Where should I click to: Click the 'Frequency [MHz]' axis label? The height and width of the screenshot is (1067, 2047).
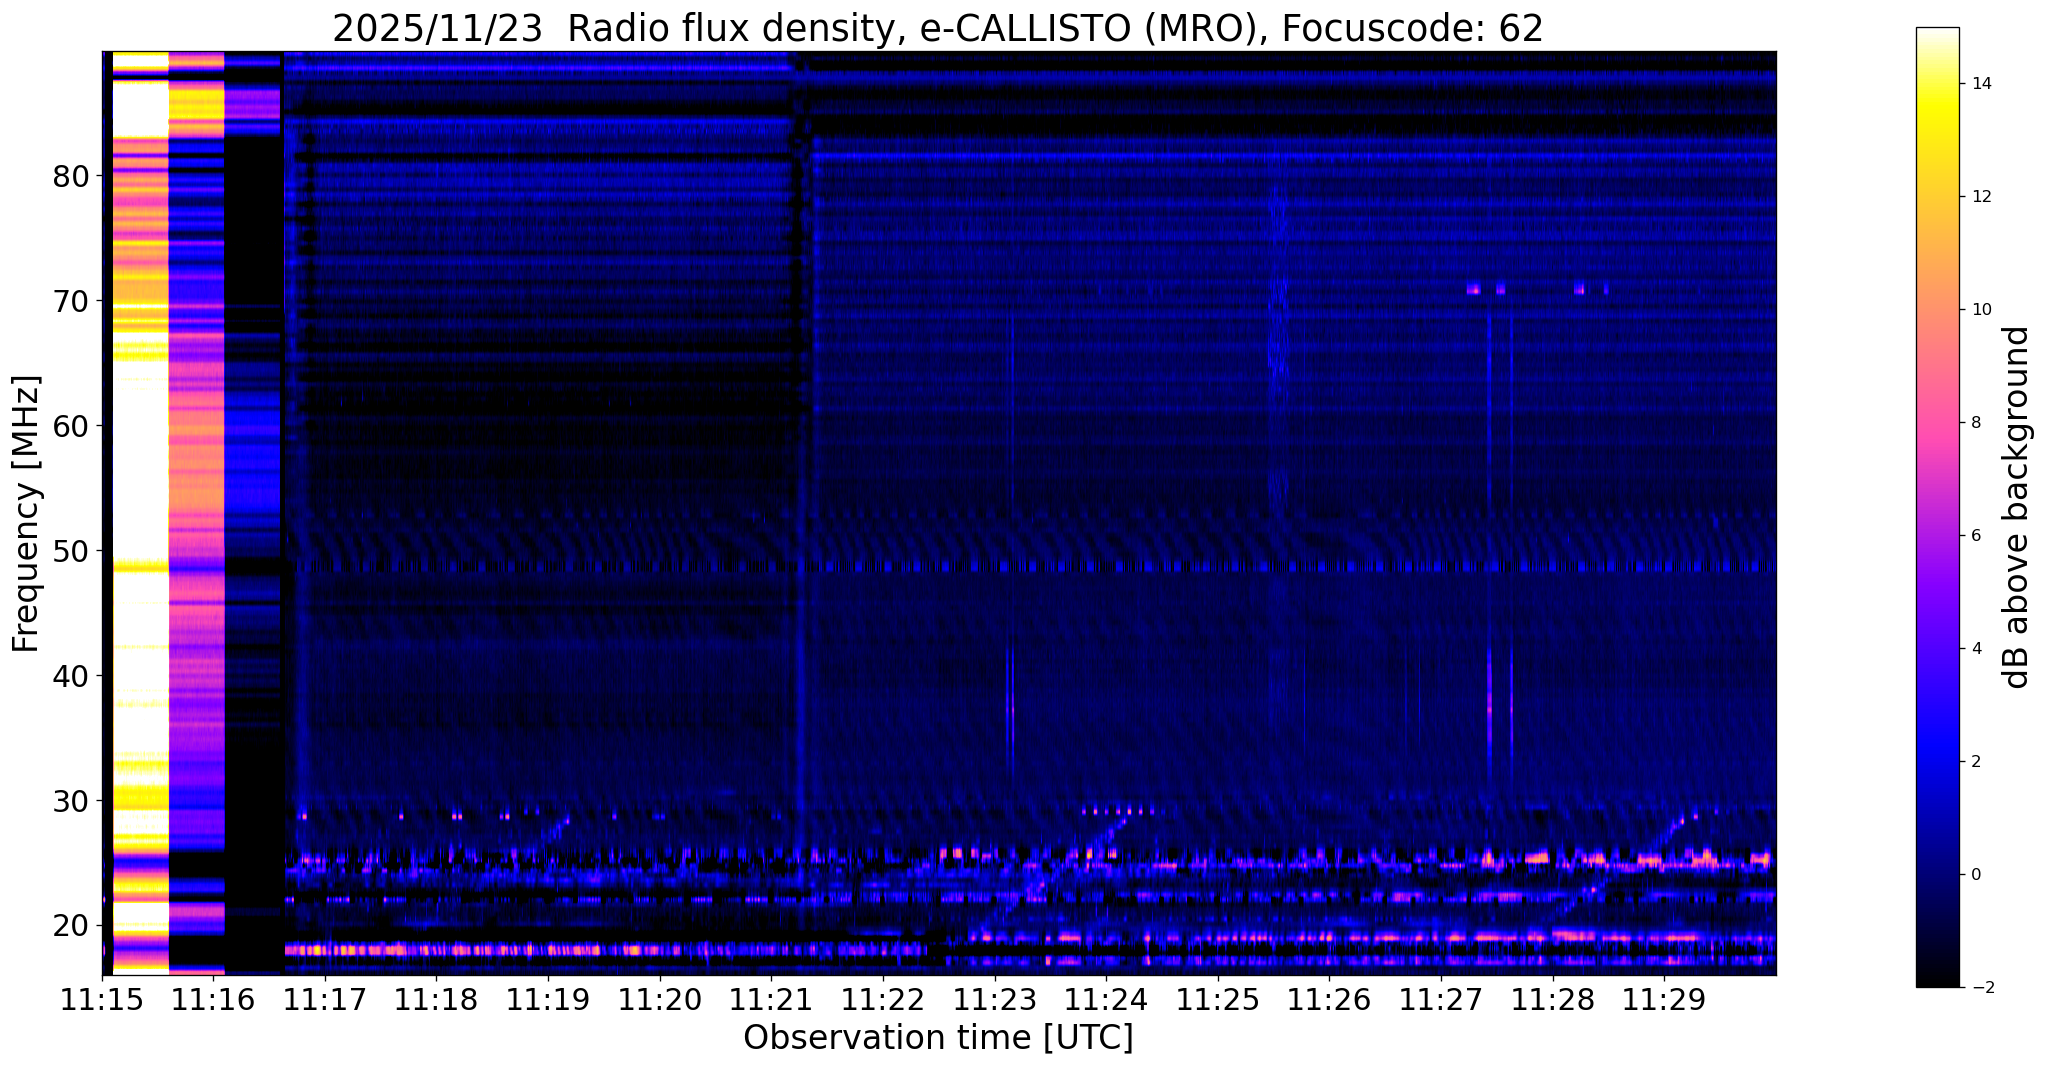(27, 513)
